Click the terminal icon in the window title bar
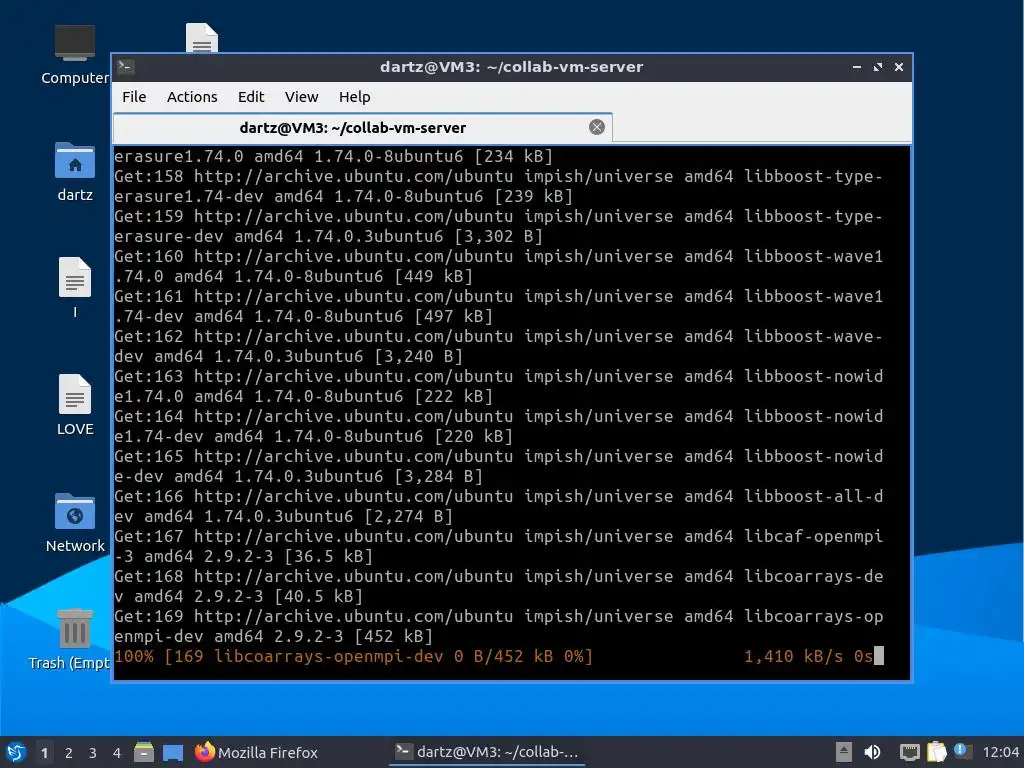The height and width of the screenshot is (768, 1024). click(126, 67)
